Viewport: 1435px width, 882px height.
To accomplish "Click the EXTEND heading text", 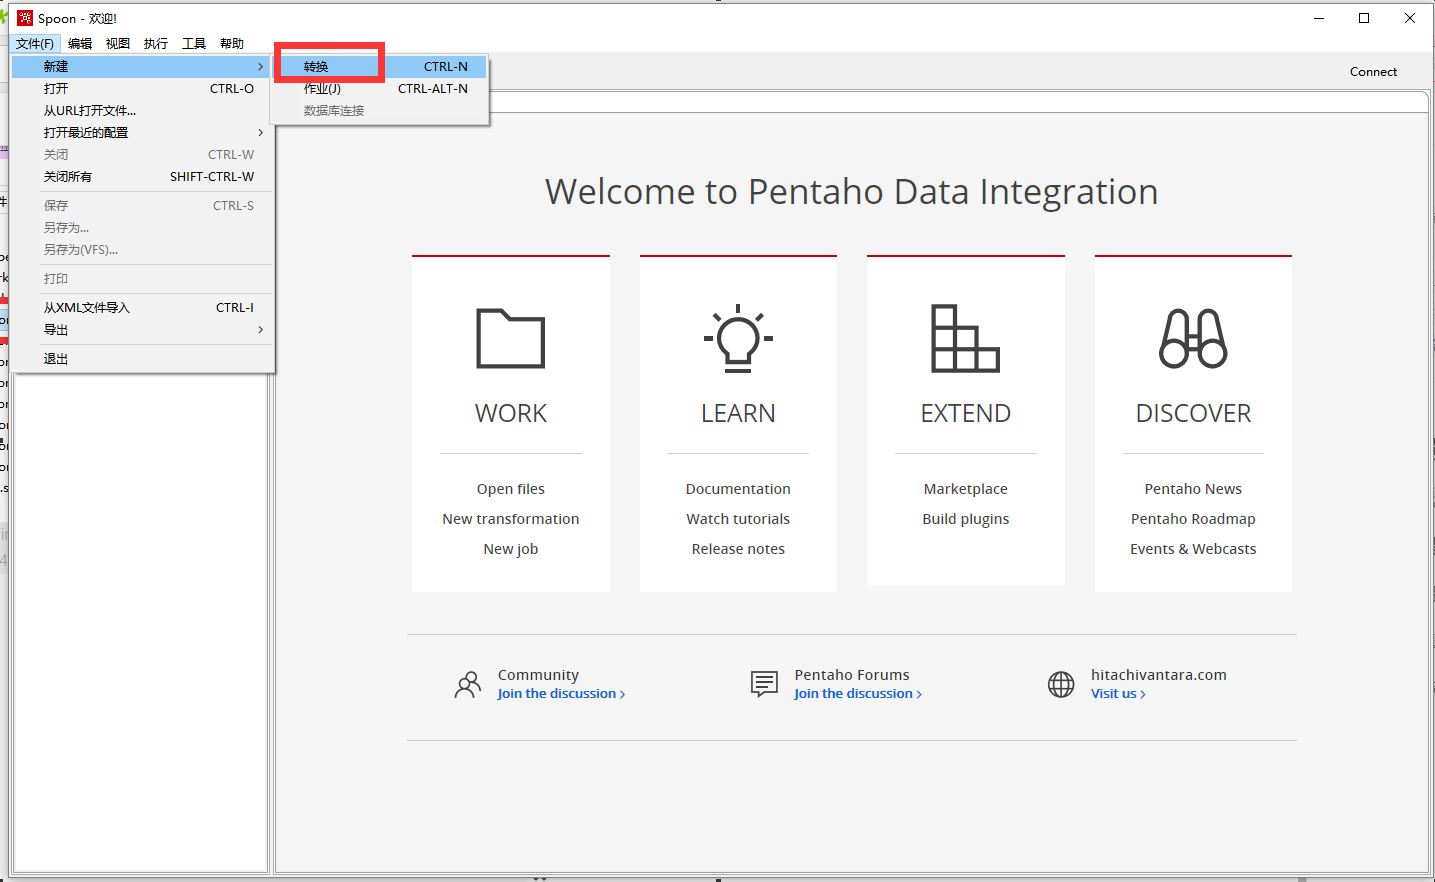I will (966, 413).
